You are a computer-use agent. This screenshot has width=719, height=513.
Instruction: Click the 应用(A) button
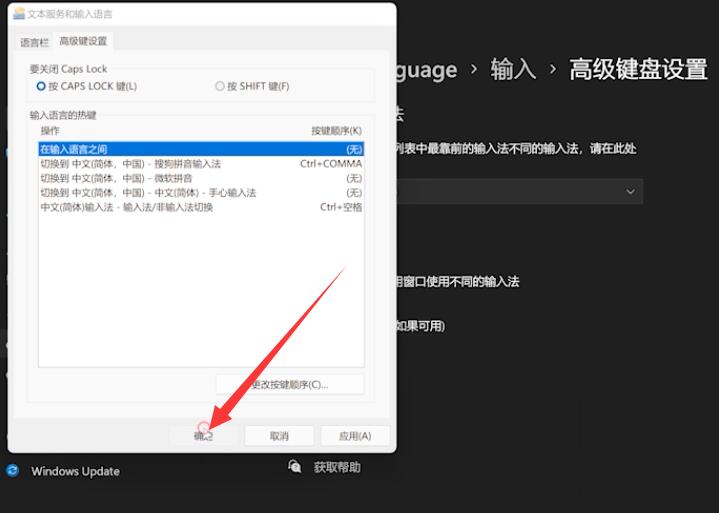tap(355, 436)
